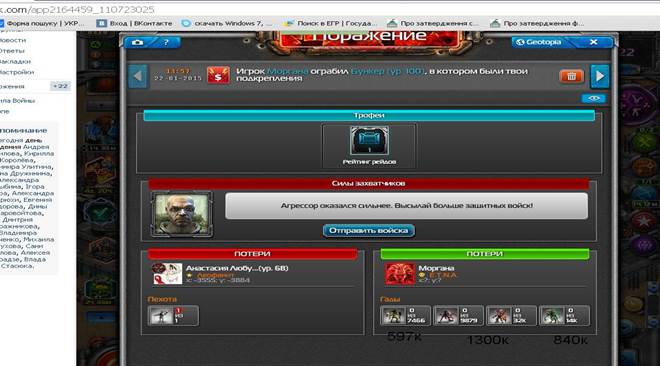Open the question mark help button

pyautogui.click(x=166, y=42)
